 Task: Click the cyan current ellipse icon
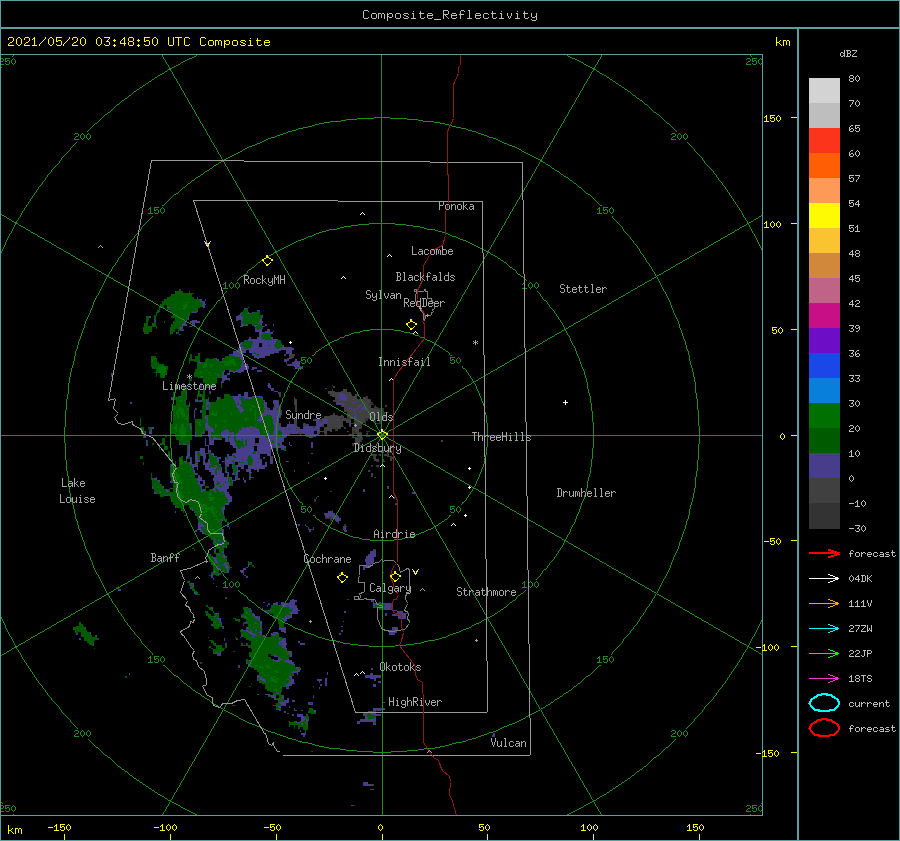(x=824, y=703)
